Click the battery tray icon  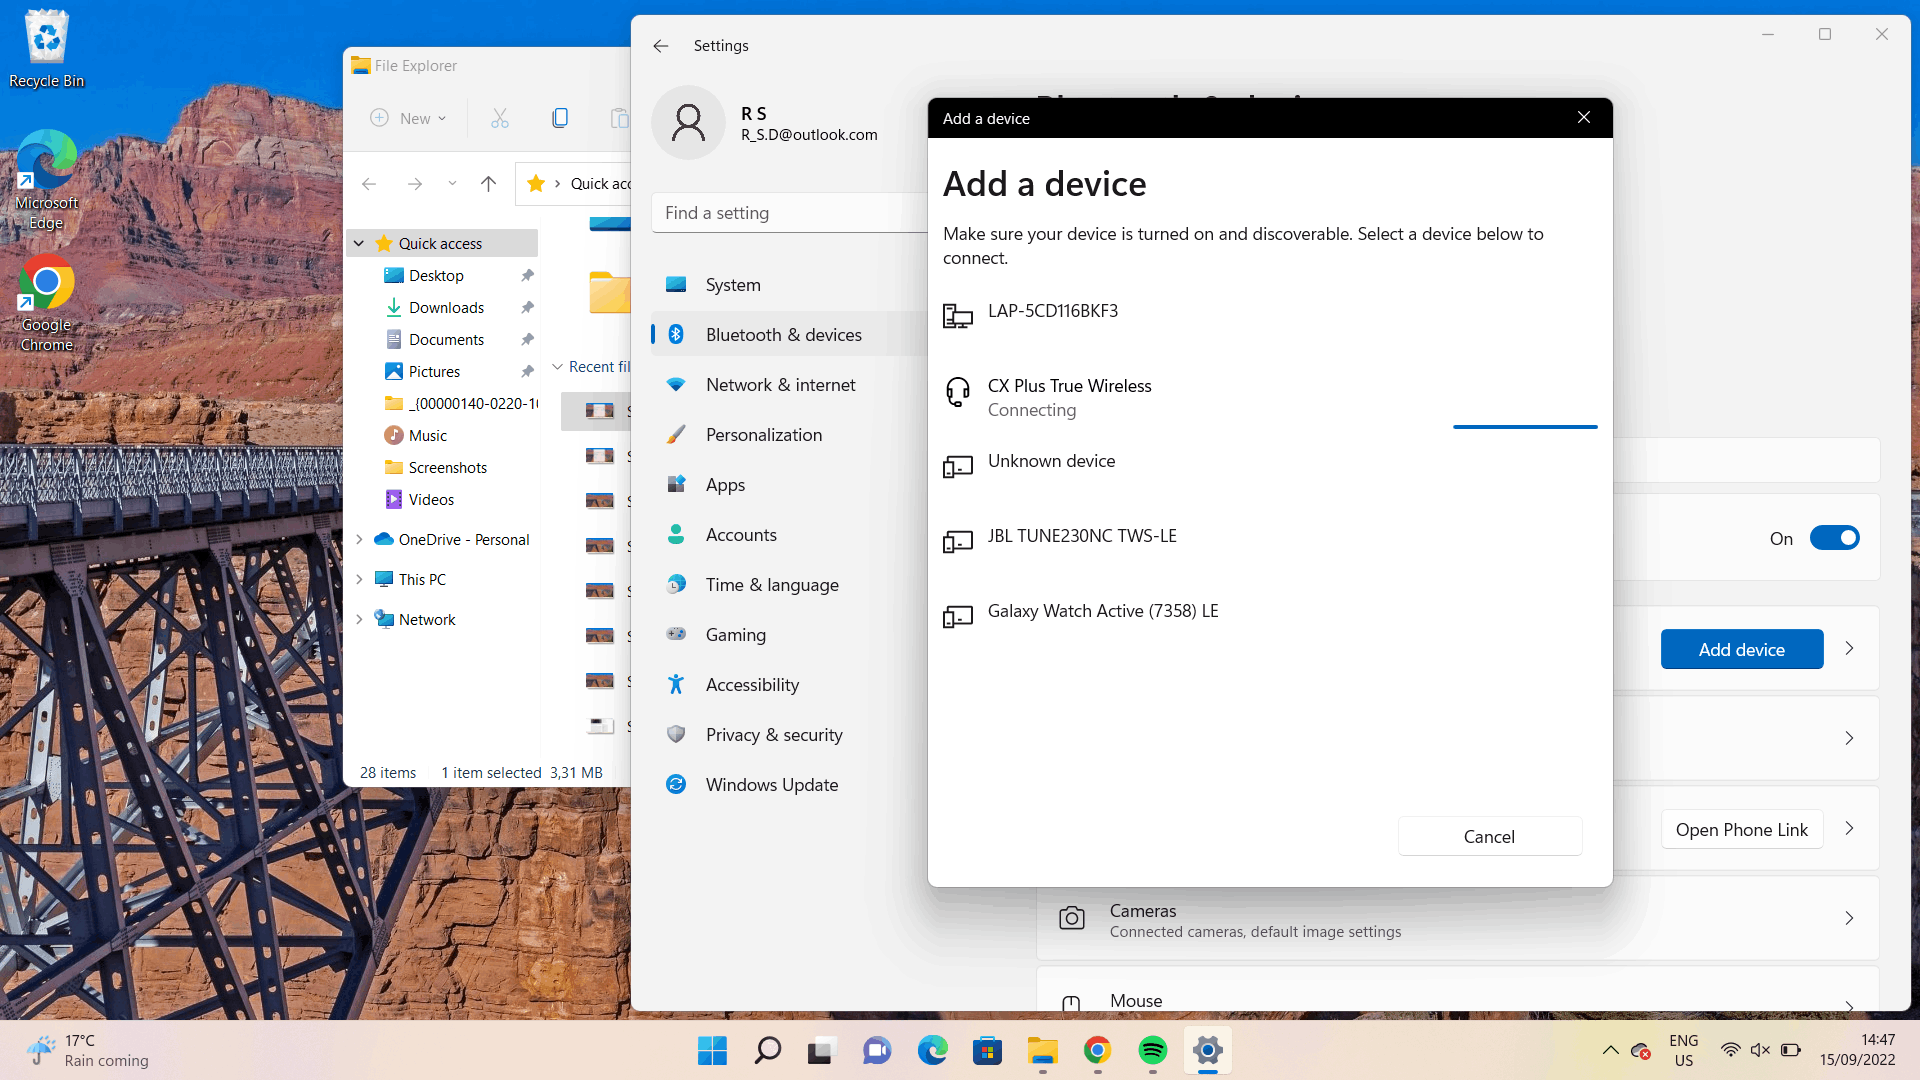click(1791, 1050)
